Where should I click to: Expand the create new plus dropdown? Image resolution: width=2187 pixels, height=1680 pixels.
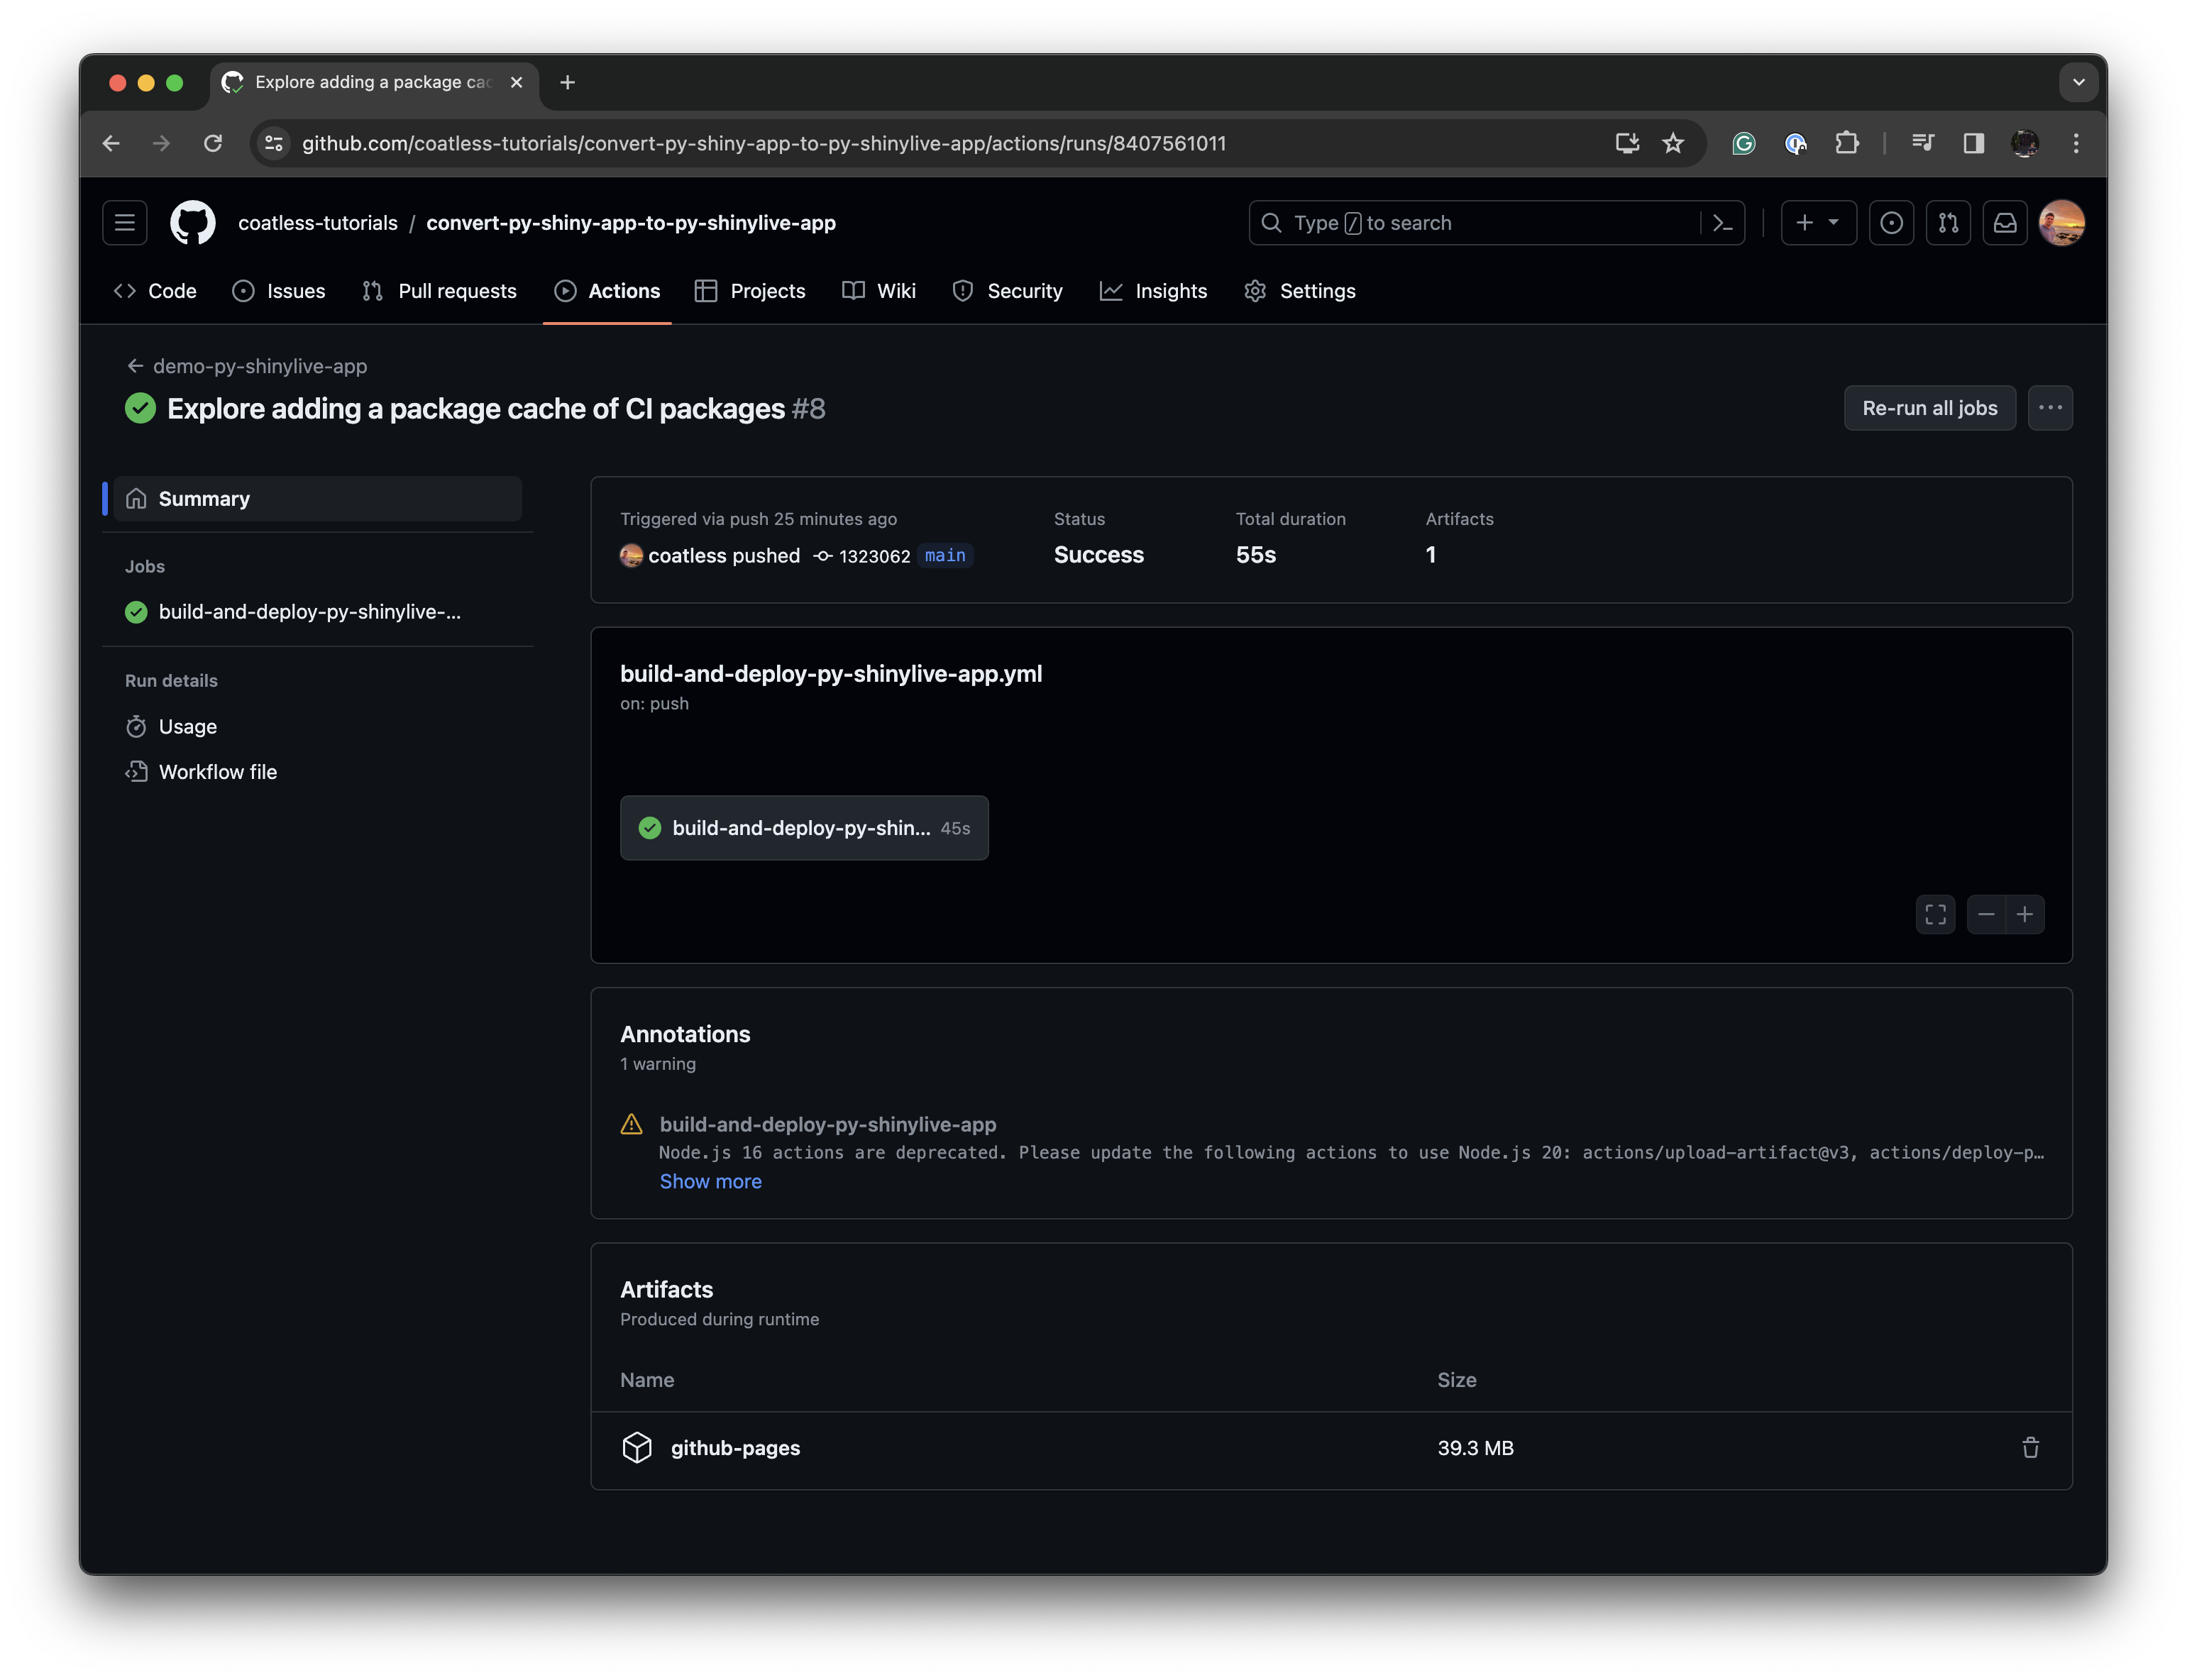[1817, 223]
